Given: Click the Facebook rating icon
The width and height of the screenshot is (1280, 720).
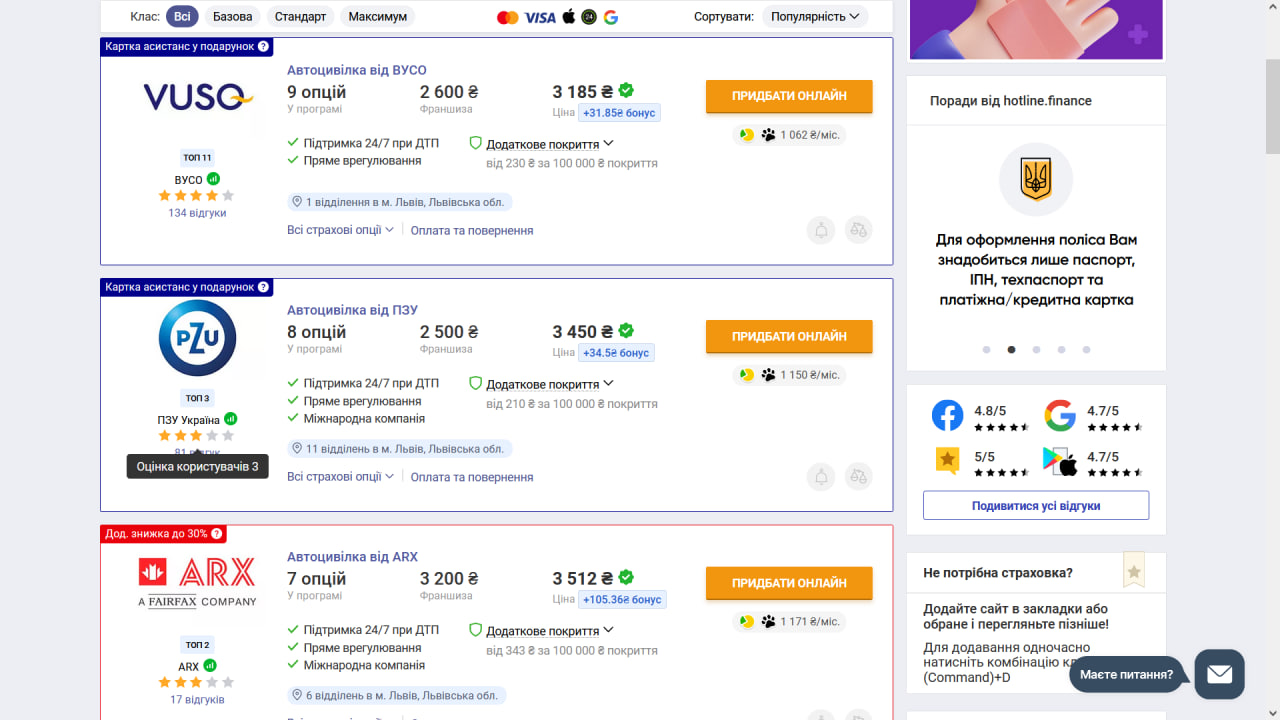Looking at the screenshot, I should coord(947,415).
